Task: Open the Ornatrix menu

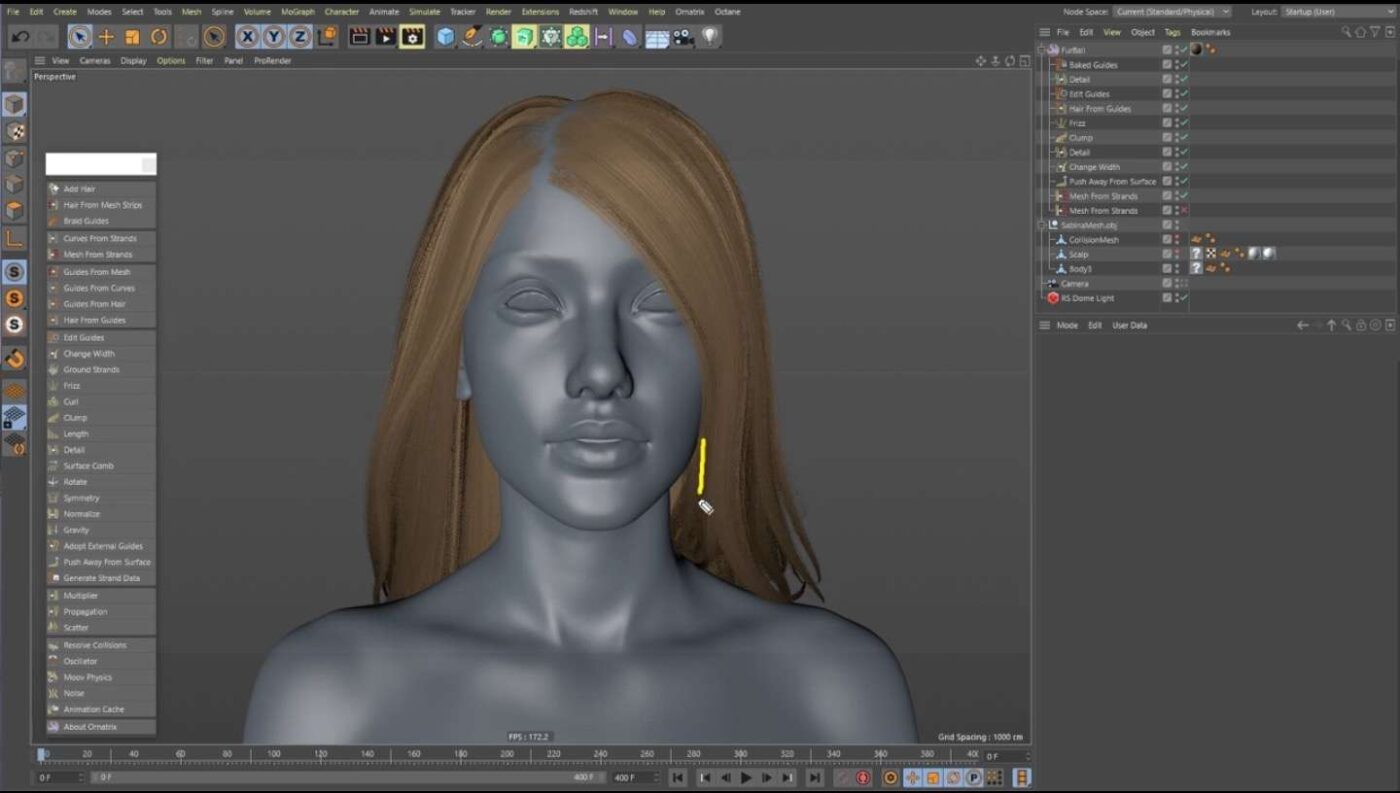Action: point(690,12)
